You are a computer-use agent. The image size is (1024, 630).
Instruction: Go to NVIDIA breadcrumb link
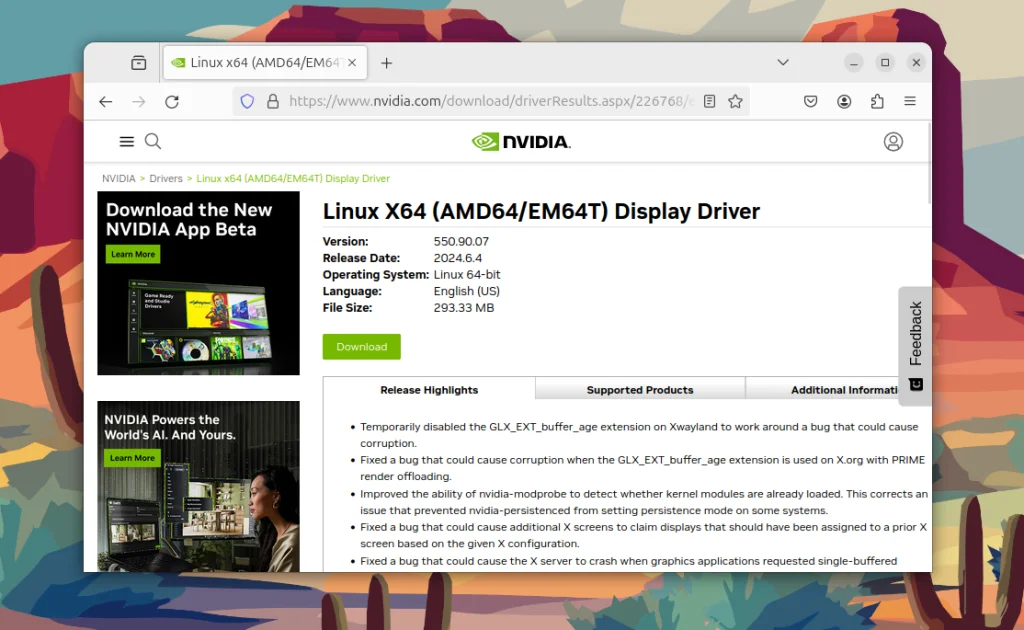click(118, 178)
